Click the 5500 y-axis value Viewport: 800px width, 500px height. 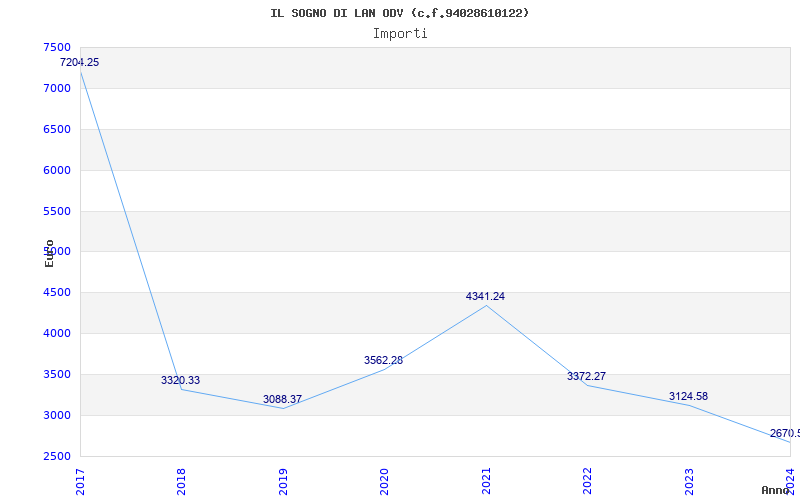point(57,211)
